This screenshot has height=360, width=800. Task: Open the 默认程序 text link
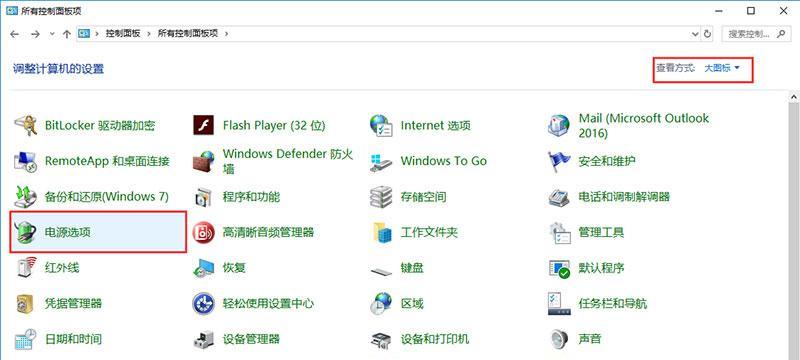coord(601,268)
